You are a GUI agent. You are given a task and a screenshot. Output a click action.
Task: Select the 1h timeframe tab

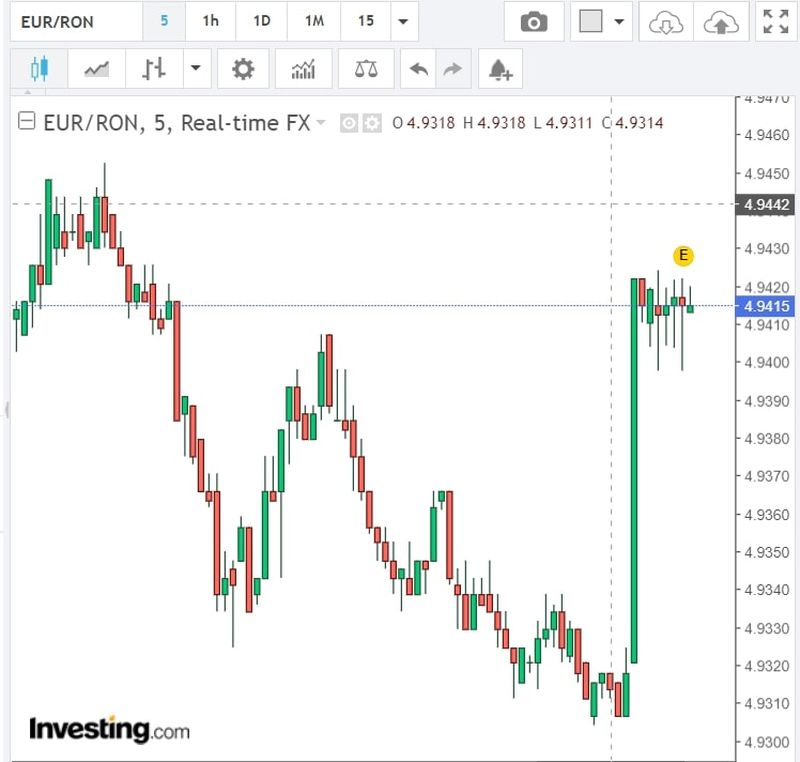(x=210, y=21)
